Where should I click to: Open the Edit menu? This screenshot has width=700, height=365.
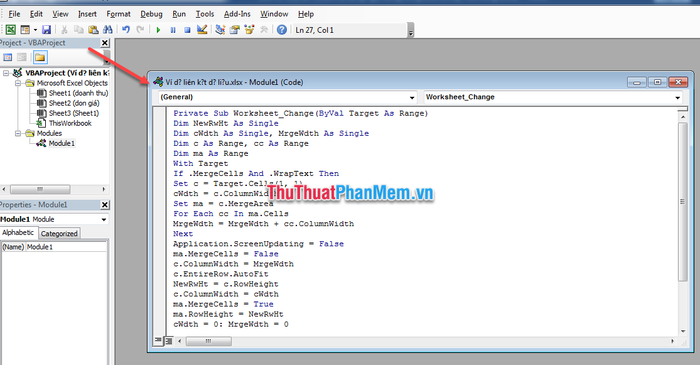[36, 14]
